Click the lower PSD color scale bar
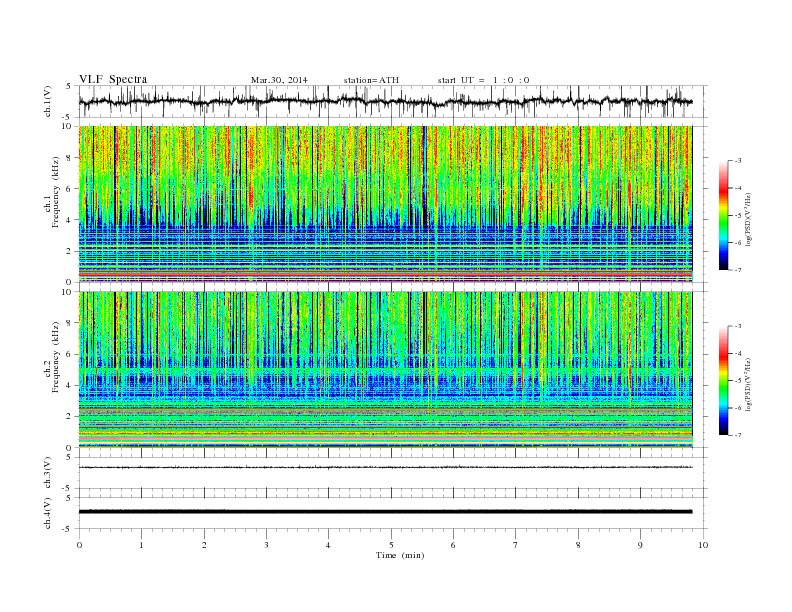The width and height of the screenshot is (792, 612). pyautogui.click(x=723, y=381)
